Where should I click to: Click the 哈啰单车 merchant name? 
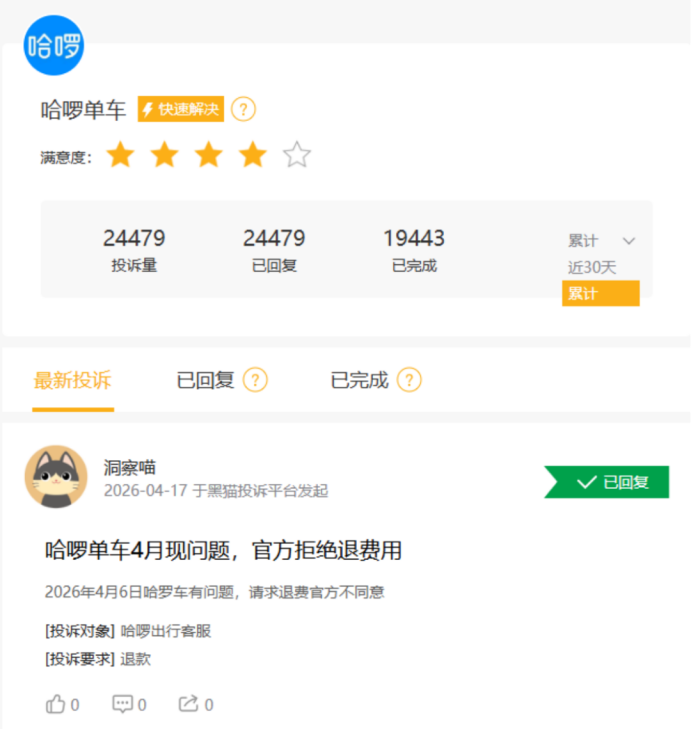point(83,110)
